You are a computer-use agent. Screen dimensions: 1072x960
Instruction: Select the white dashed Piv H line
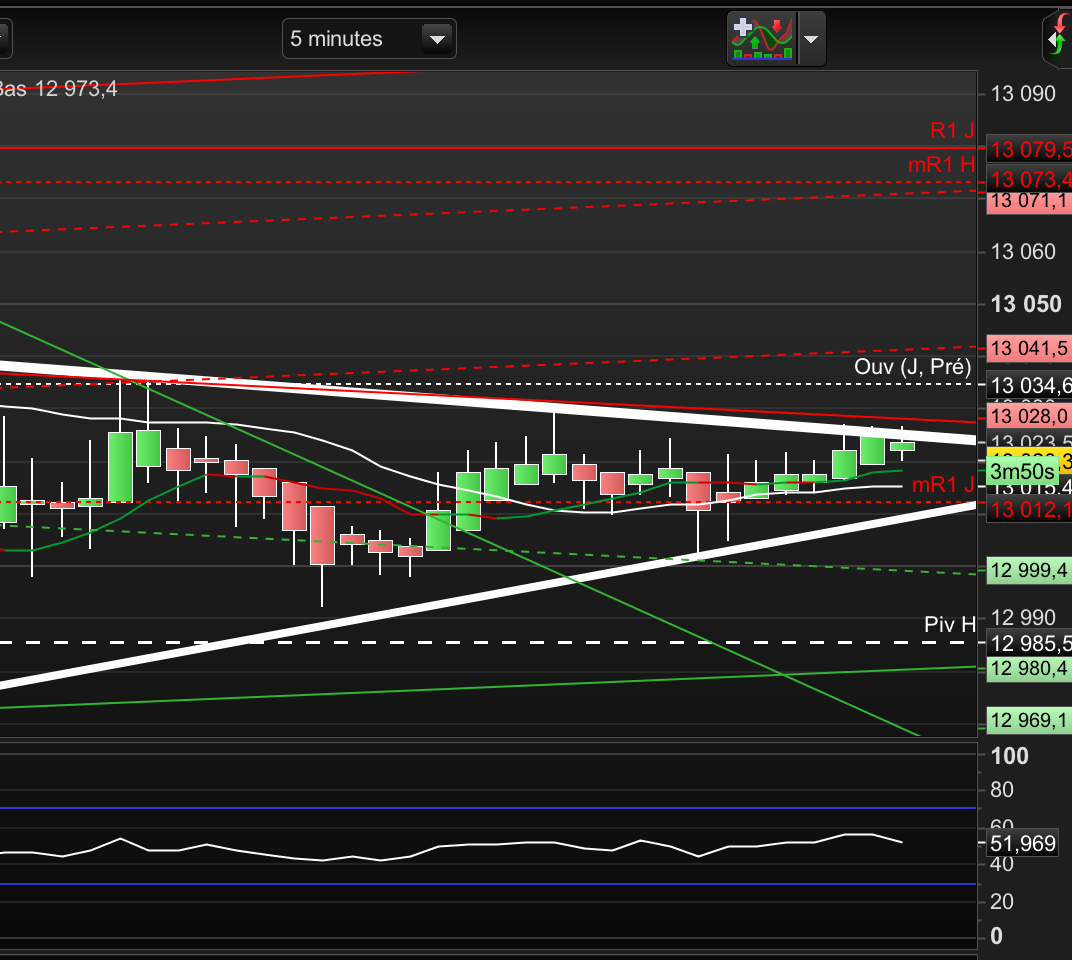[488, 643]
